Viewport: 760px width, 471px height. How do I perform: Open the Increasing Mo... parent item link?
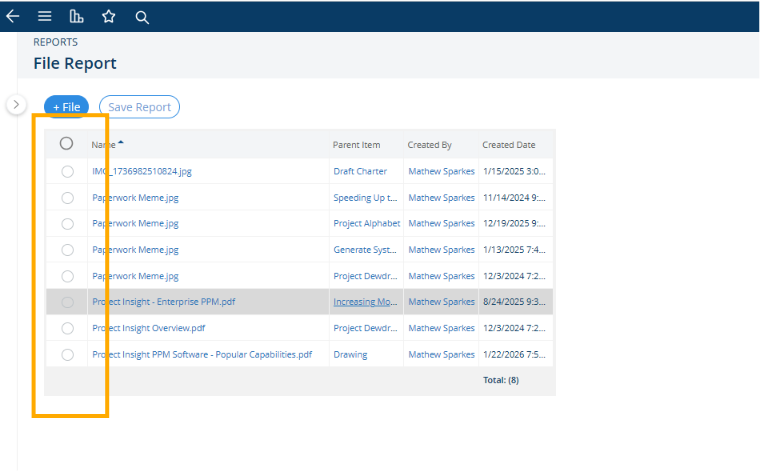point(365,302)
